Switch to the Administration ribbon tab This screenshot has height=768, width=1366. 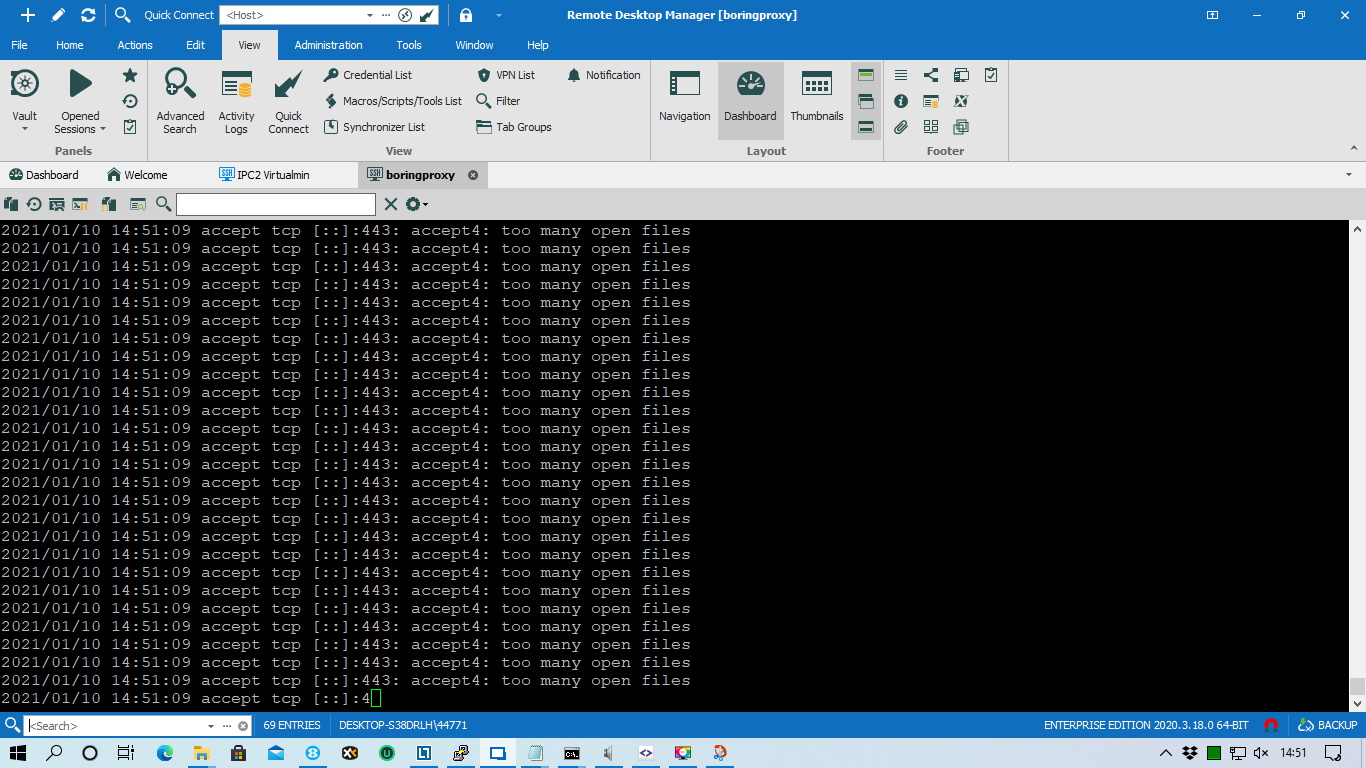[326, 44]
